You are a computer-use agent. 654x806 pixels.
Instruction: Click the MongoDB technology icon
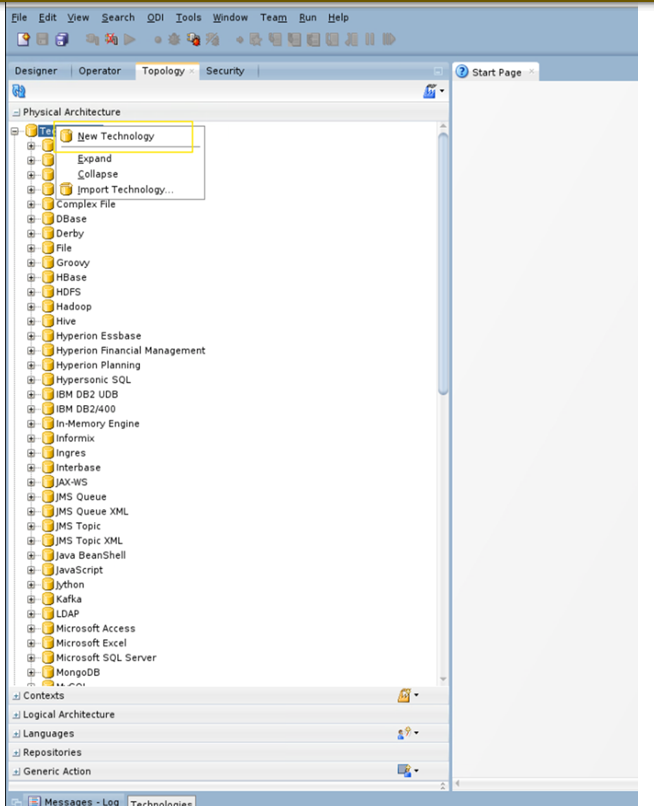point(48,672)
